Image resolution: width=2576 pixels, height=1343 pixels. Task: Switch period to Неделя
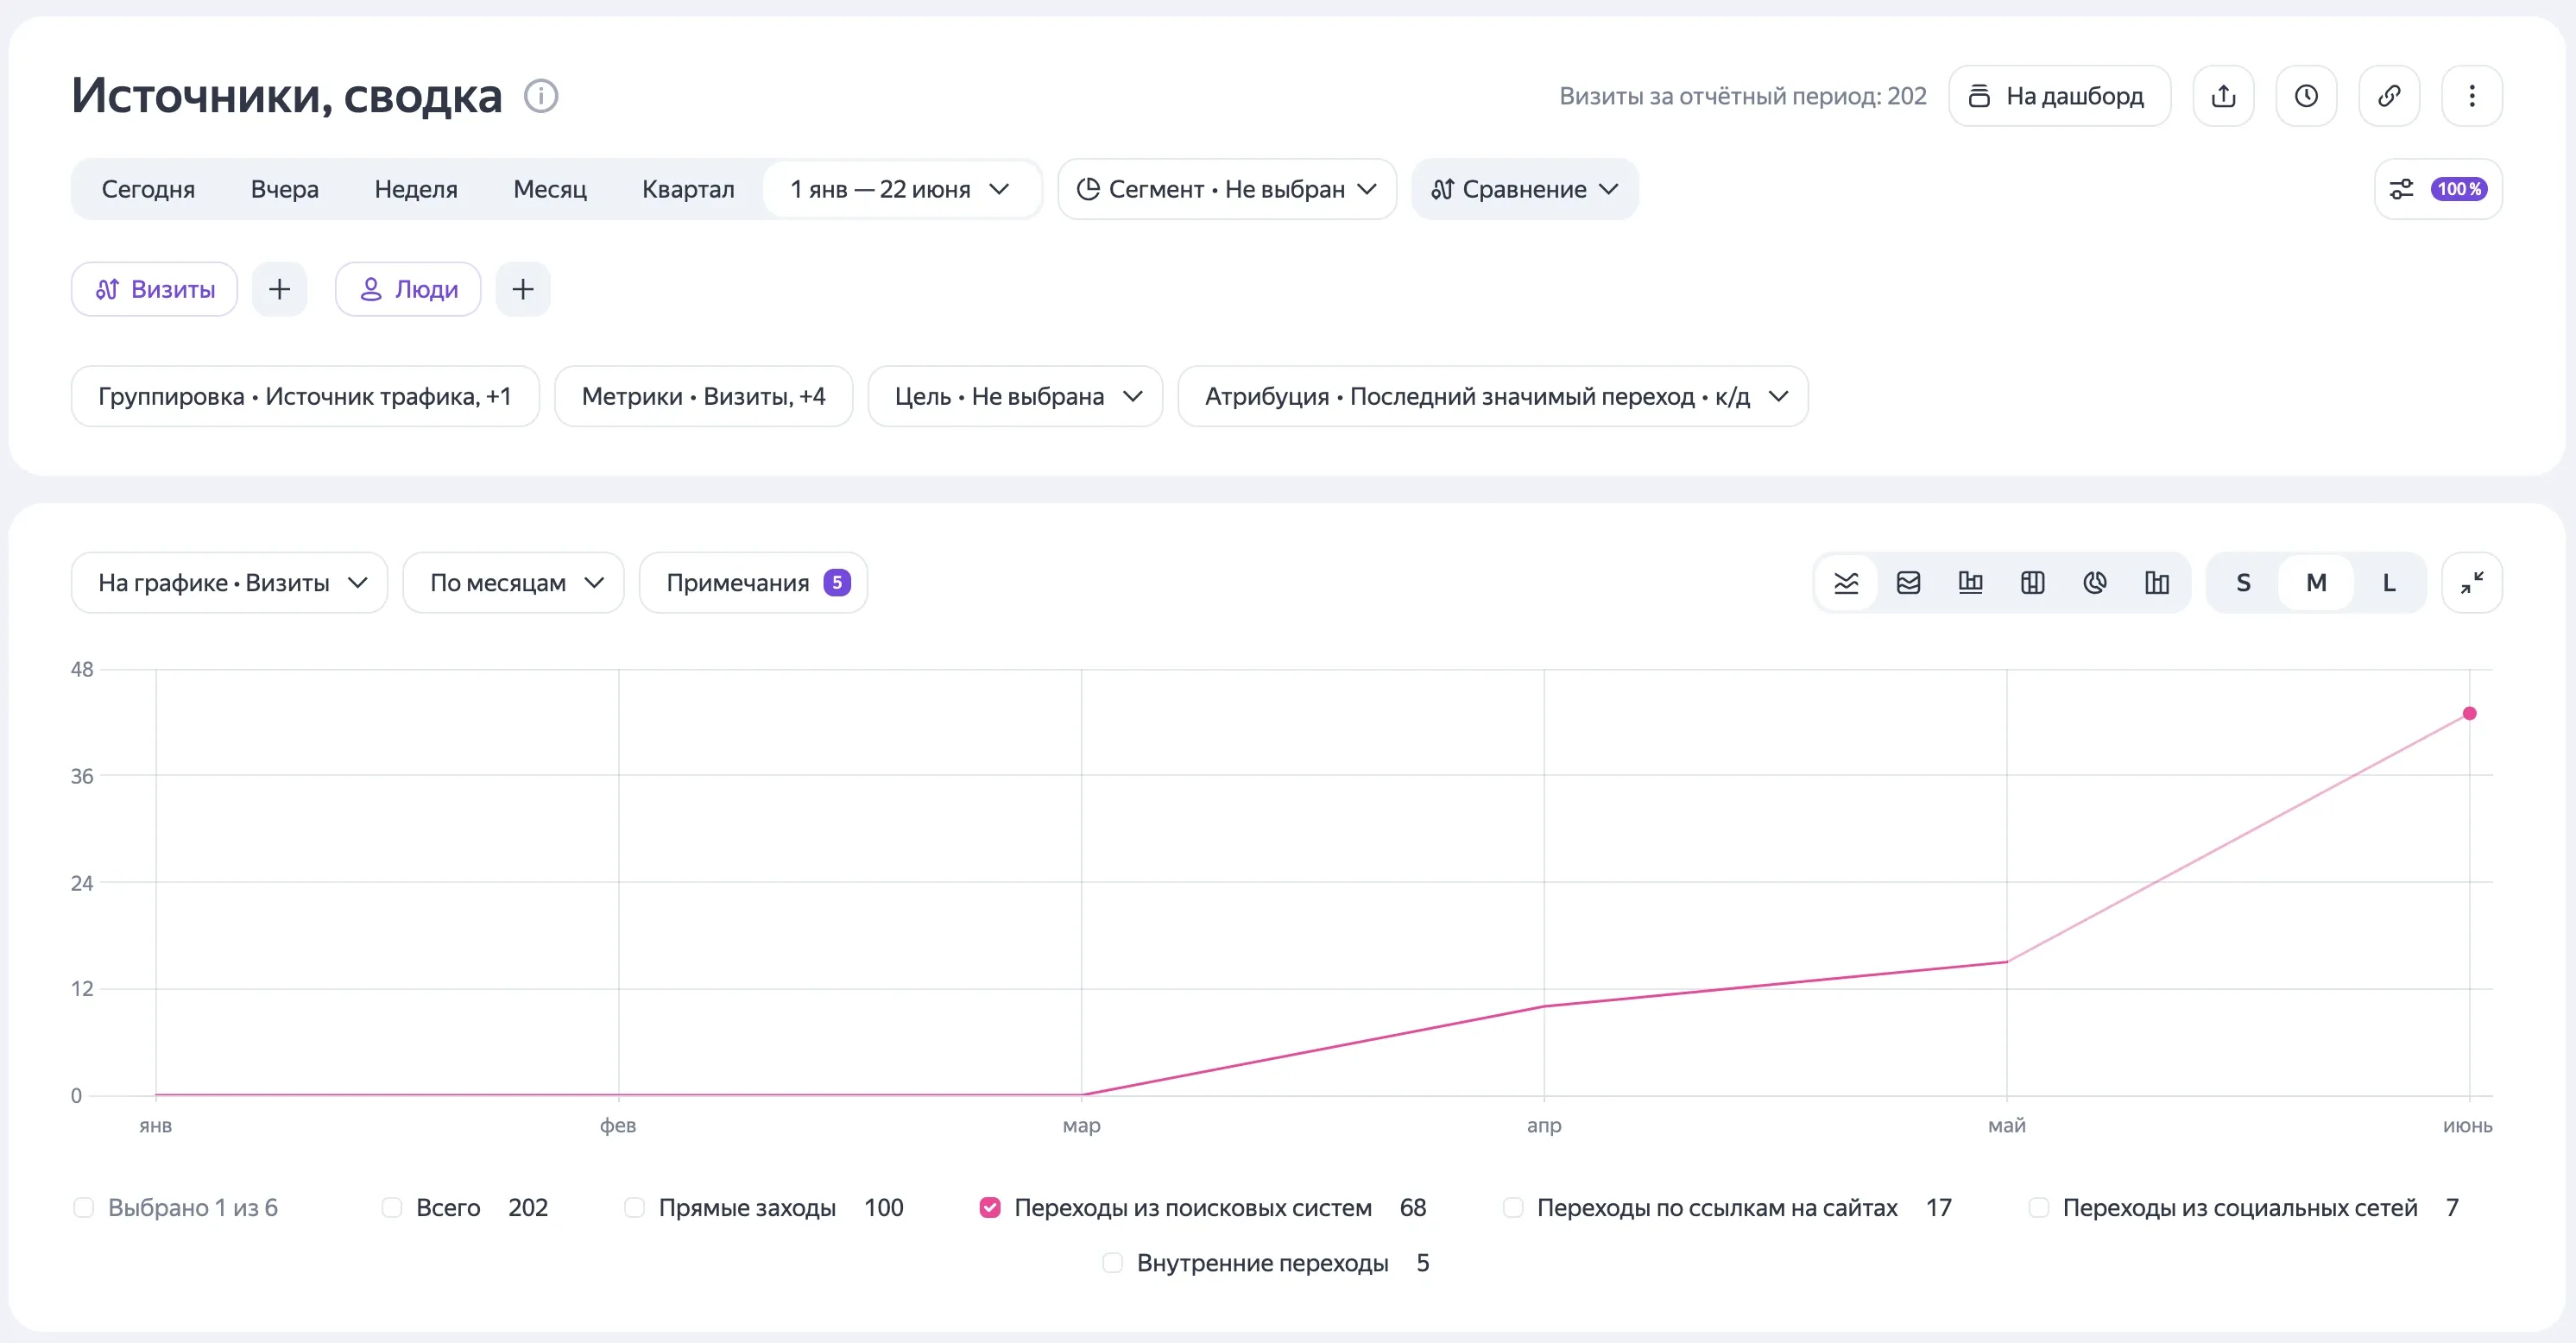click(416, 189)
